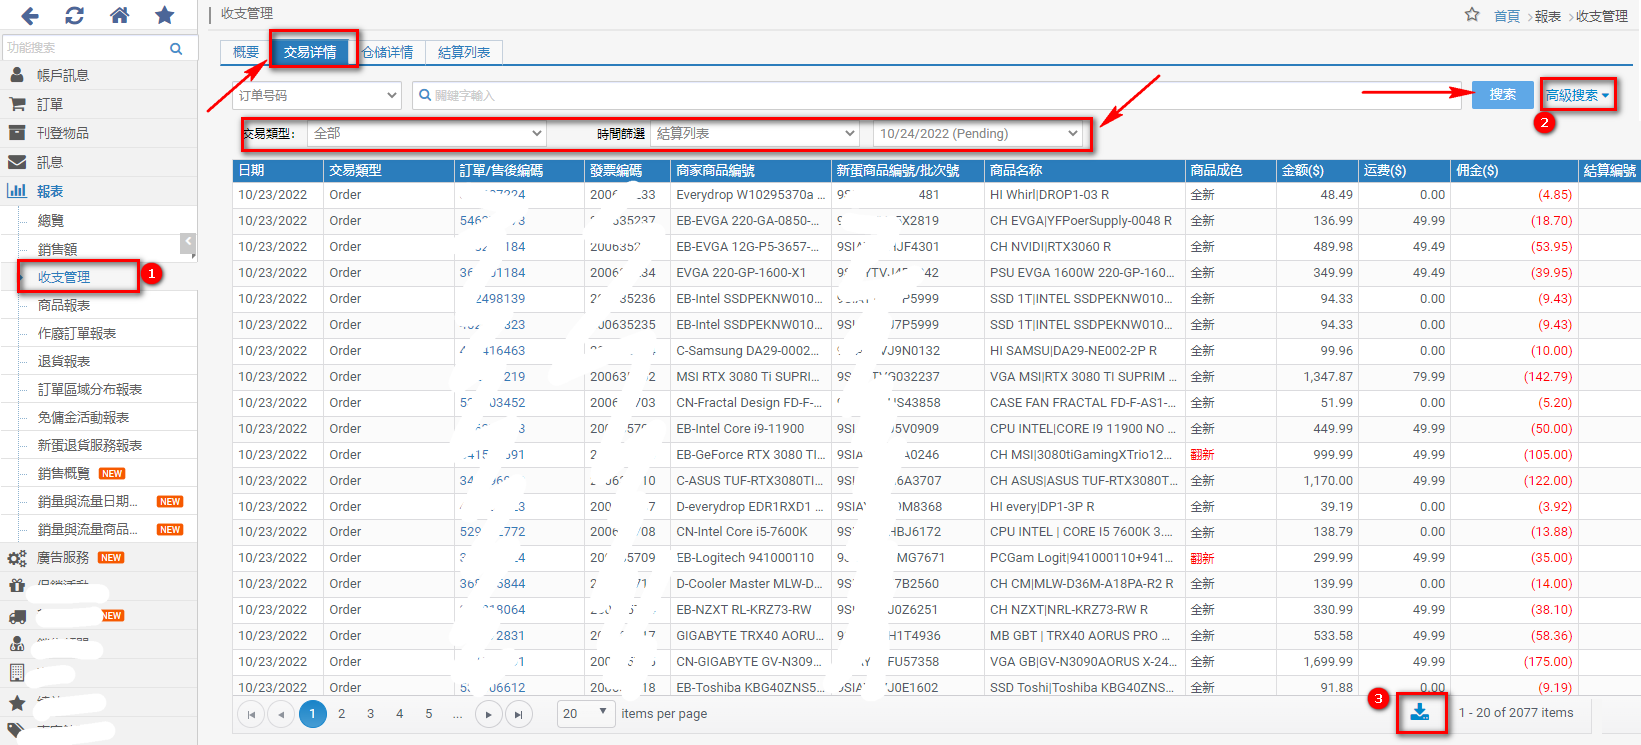Go back with the left arrow icon
The width and height of the screenshot is (1641, 745).
point(30,15)
